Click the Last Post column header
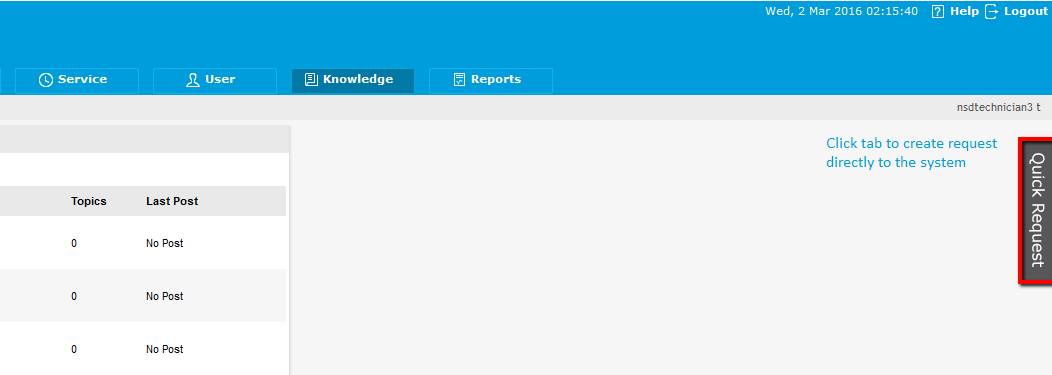The width and height of the screenshot is (1052, 375). click(172, 201)
